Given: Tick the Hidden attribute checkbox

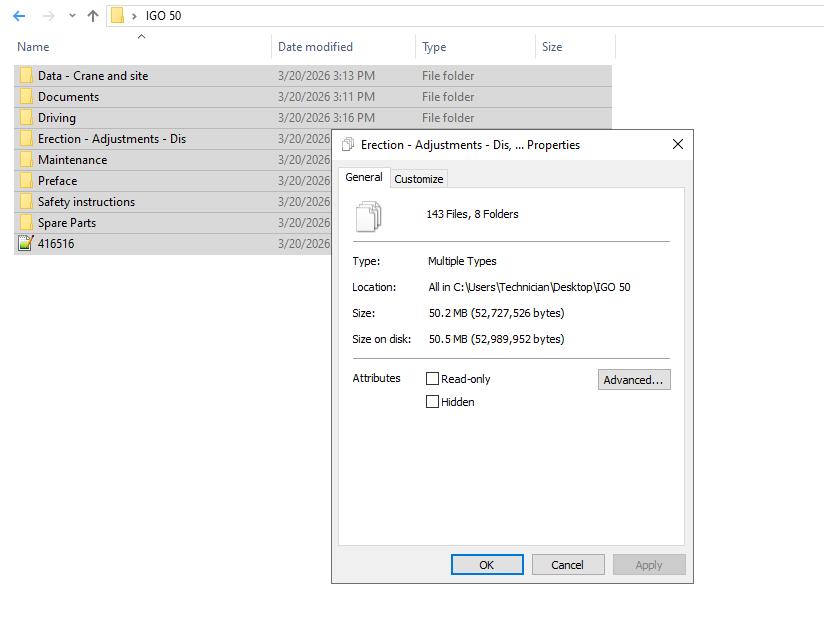Looking at the screenshot, I should 432,402.
